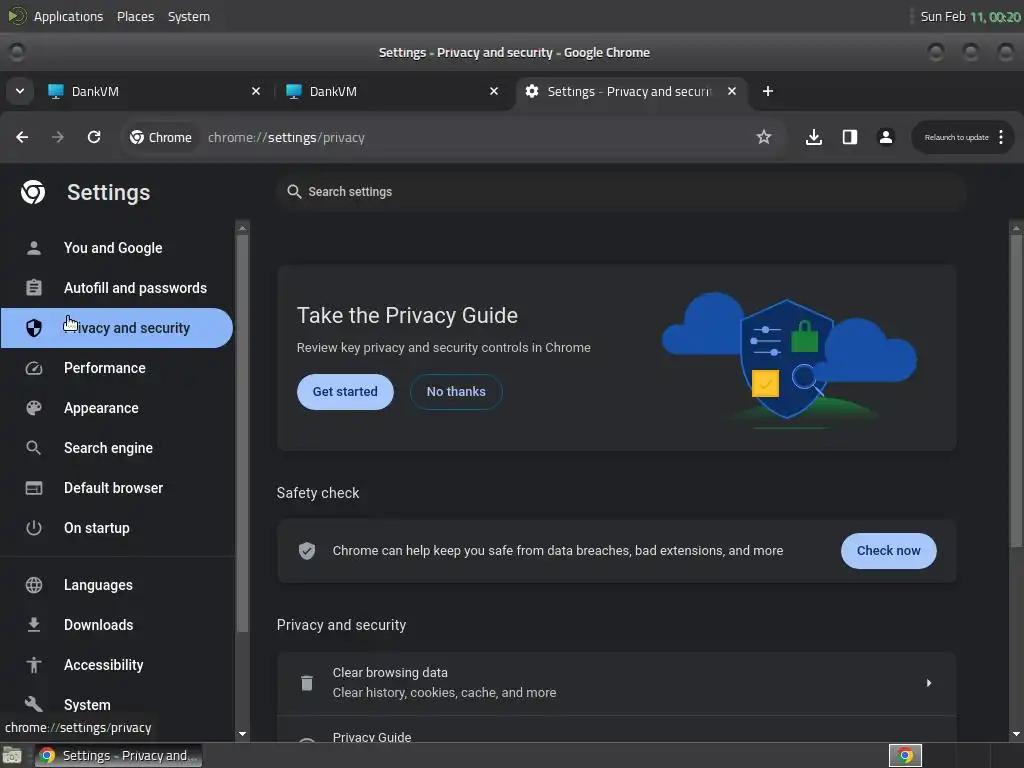
Task: Open Performance settings
Action: (116, 368)
